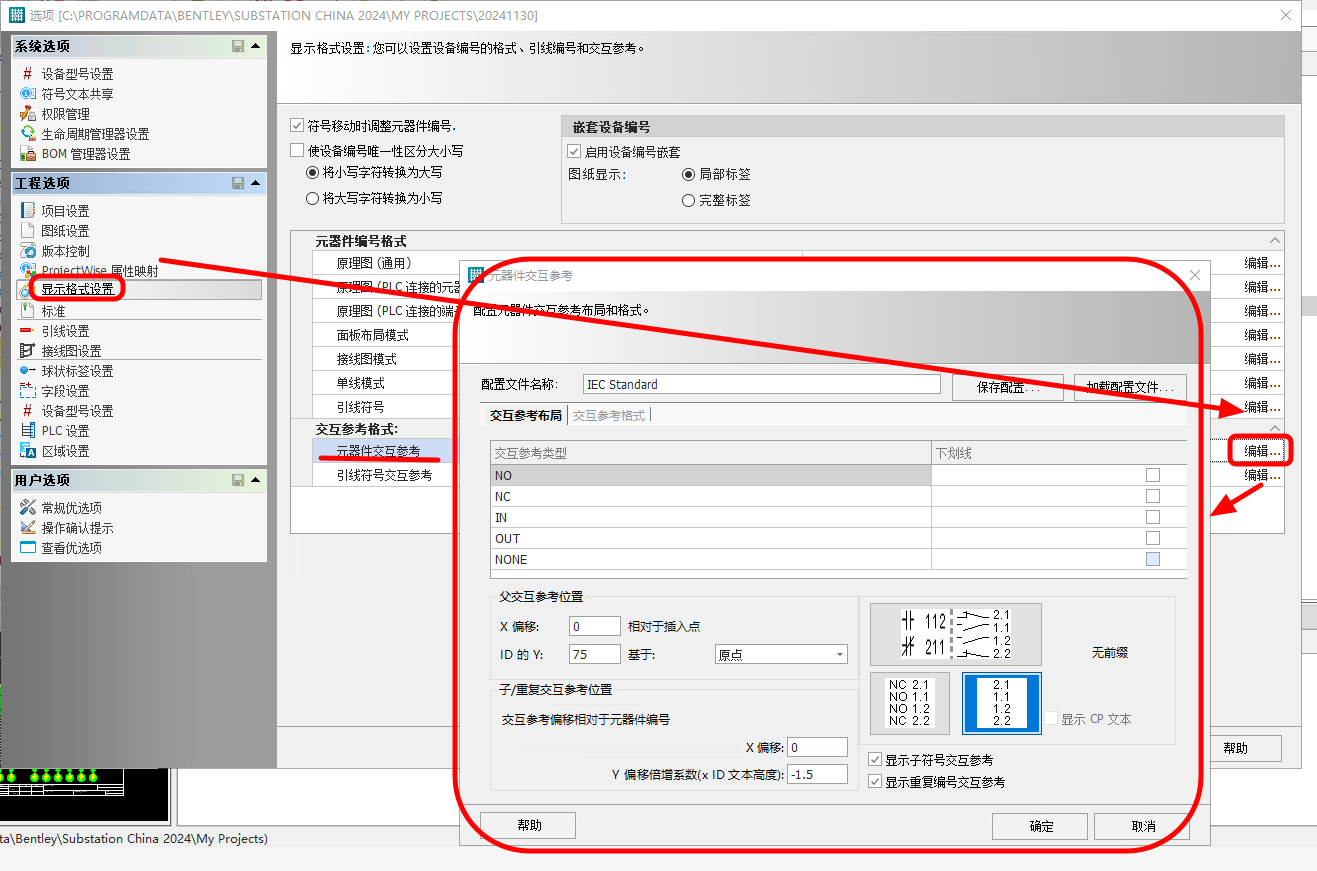Viewport: 1317px width, 871px height.
Task: Click 帮助 in the 元器件交互参考 dialog
Action: coord(528,825)
